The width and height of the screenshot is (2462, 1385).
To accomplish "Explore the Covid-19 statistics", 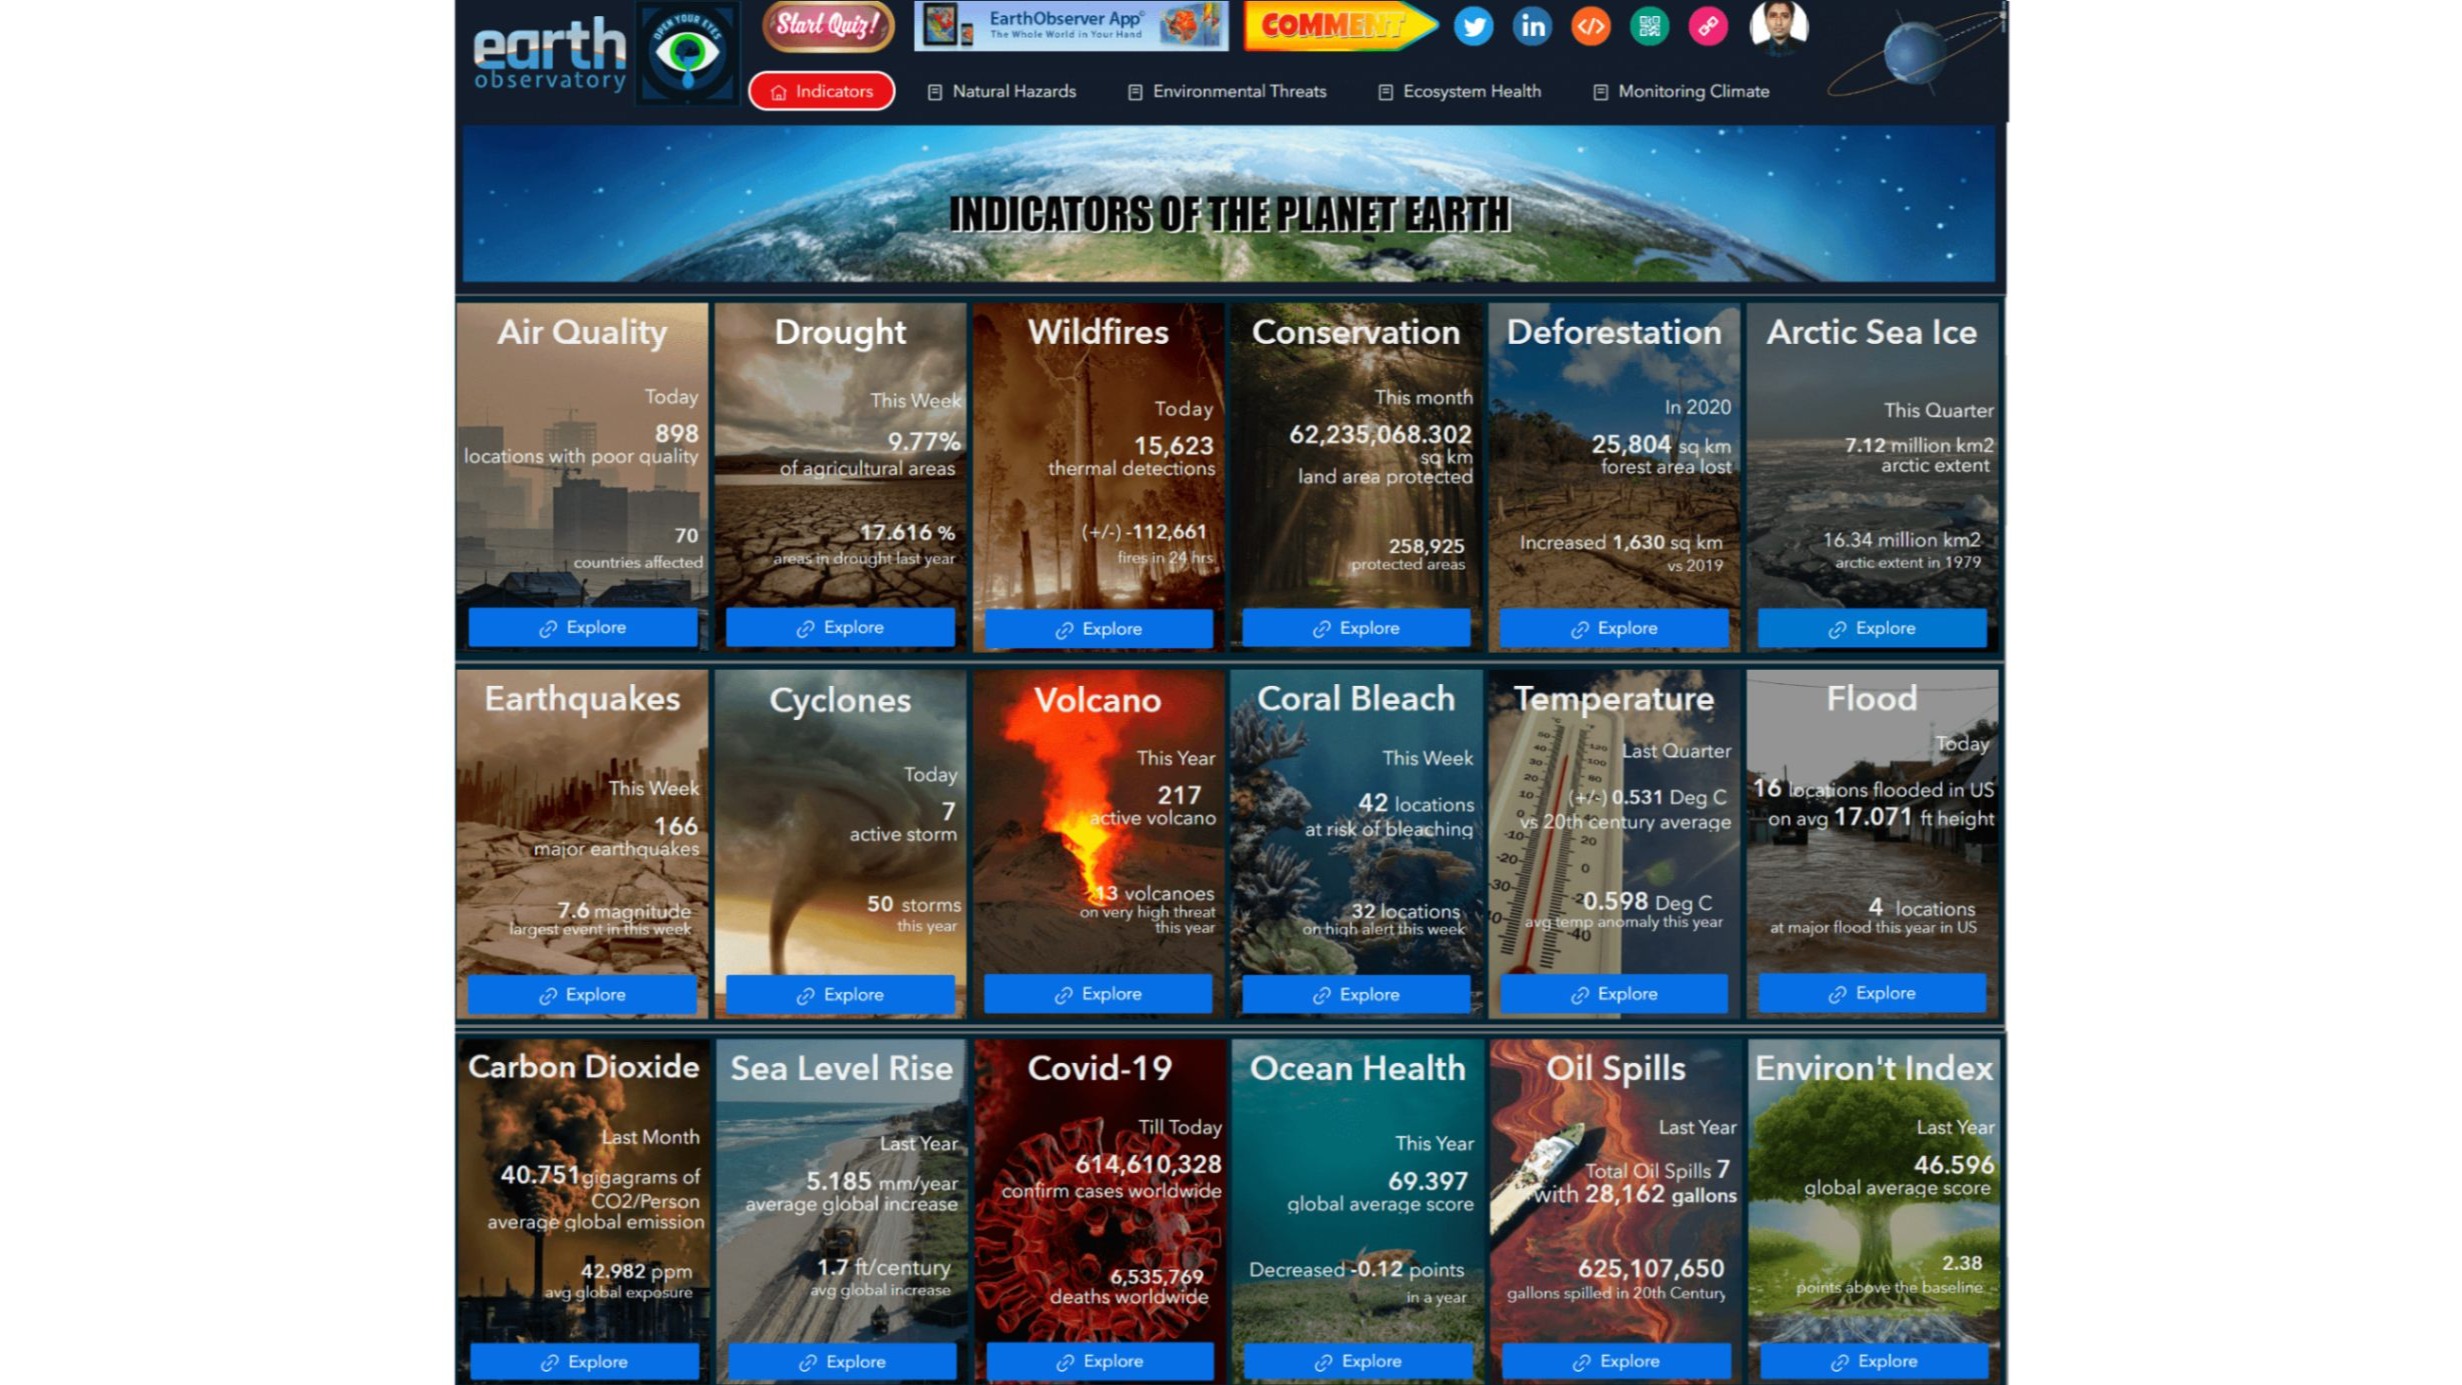I will point(1098,1360).
